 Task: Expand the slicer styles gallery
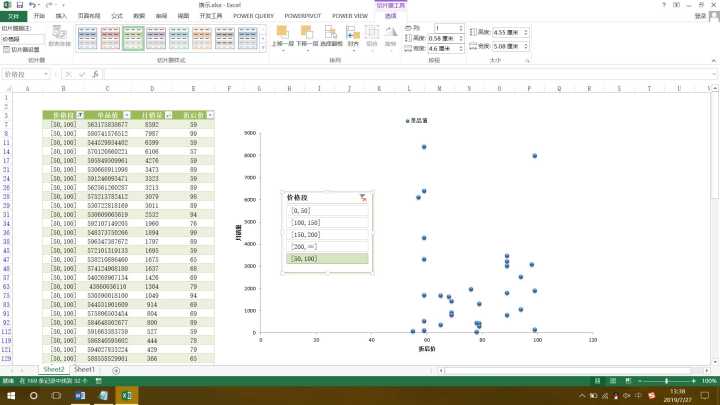coord(262,49)
